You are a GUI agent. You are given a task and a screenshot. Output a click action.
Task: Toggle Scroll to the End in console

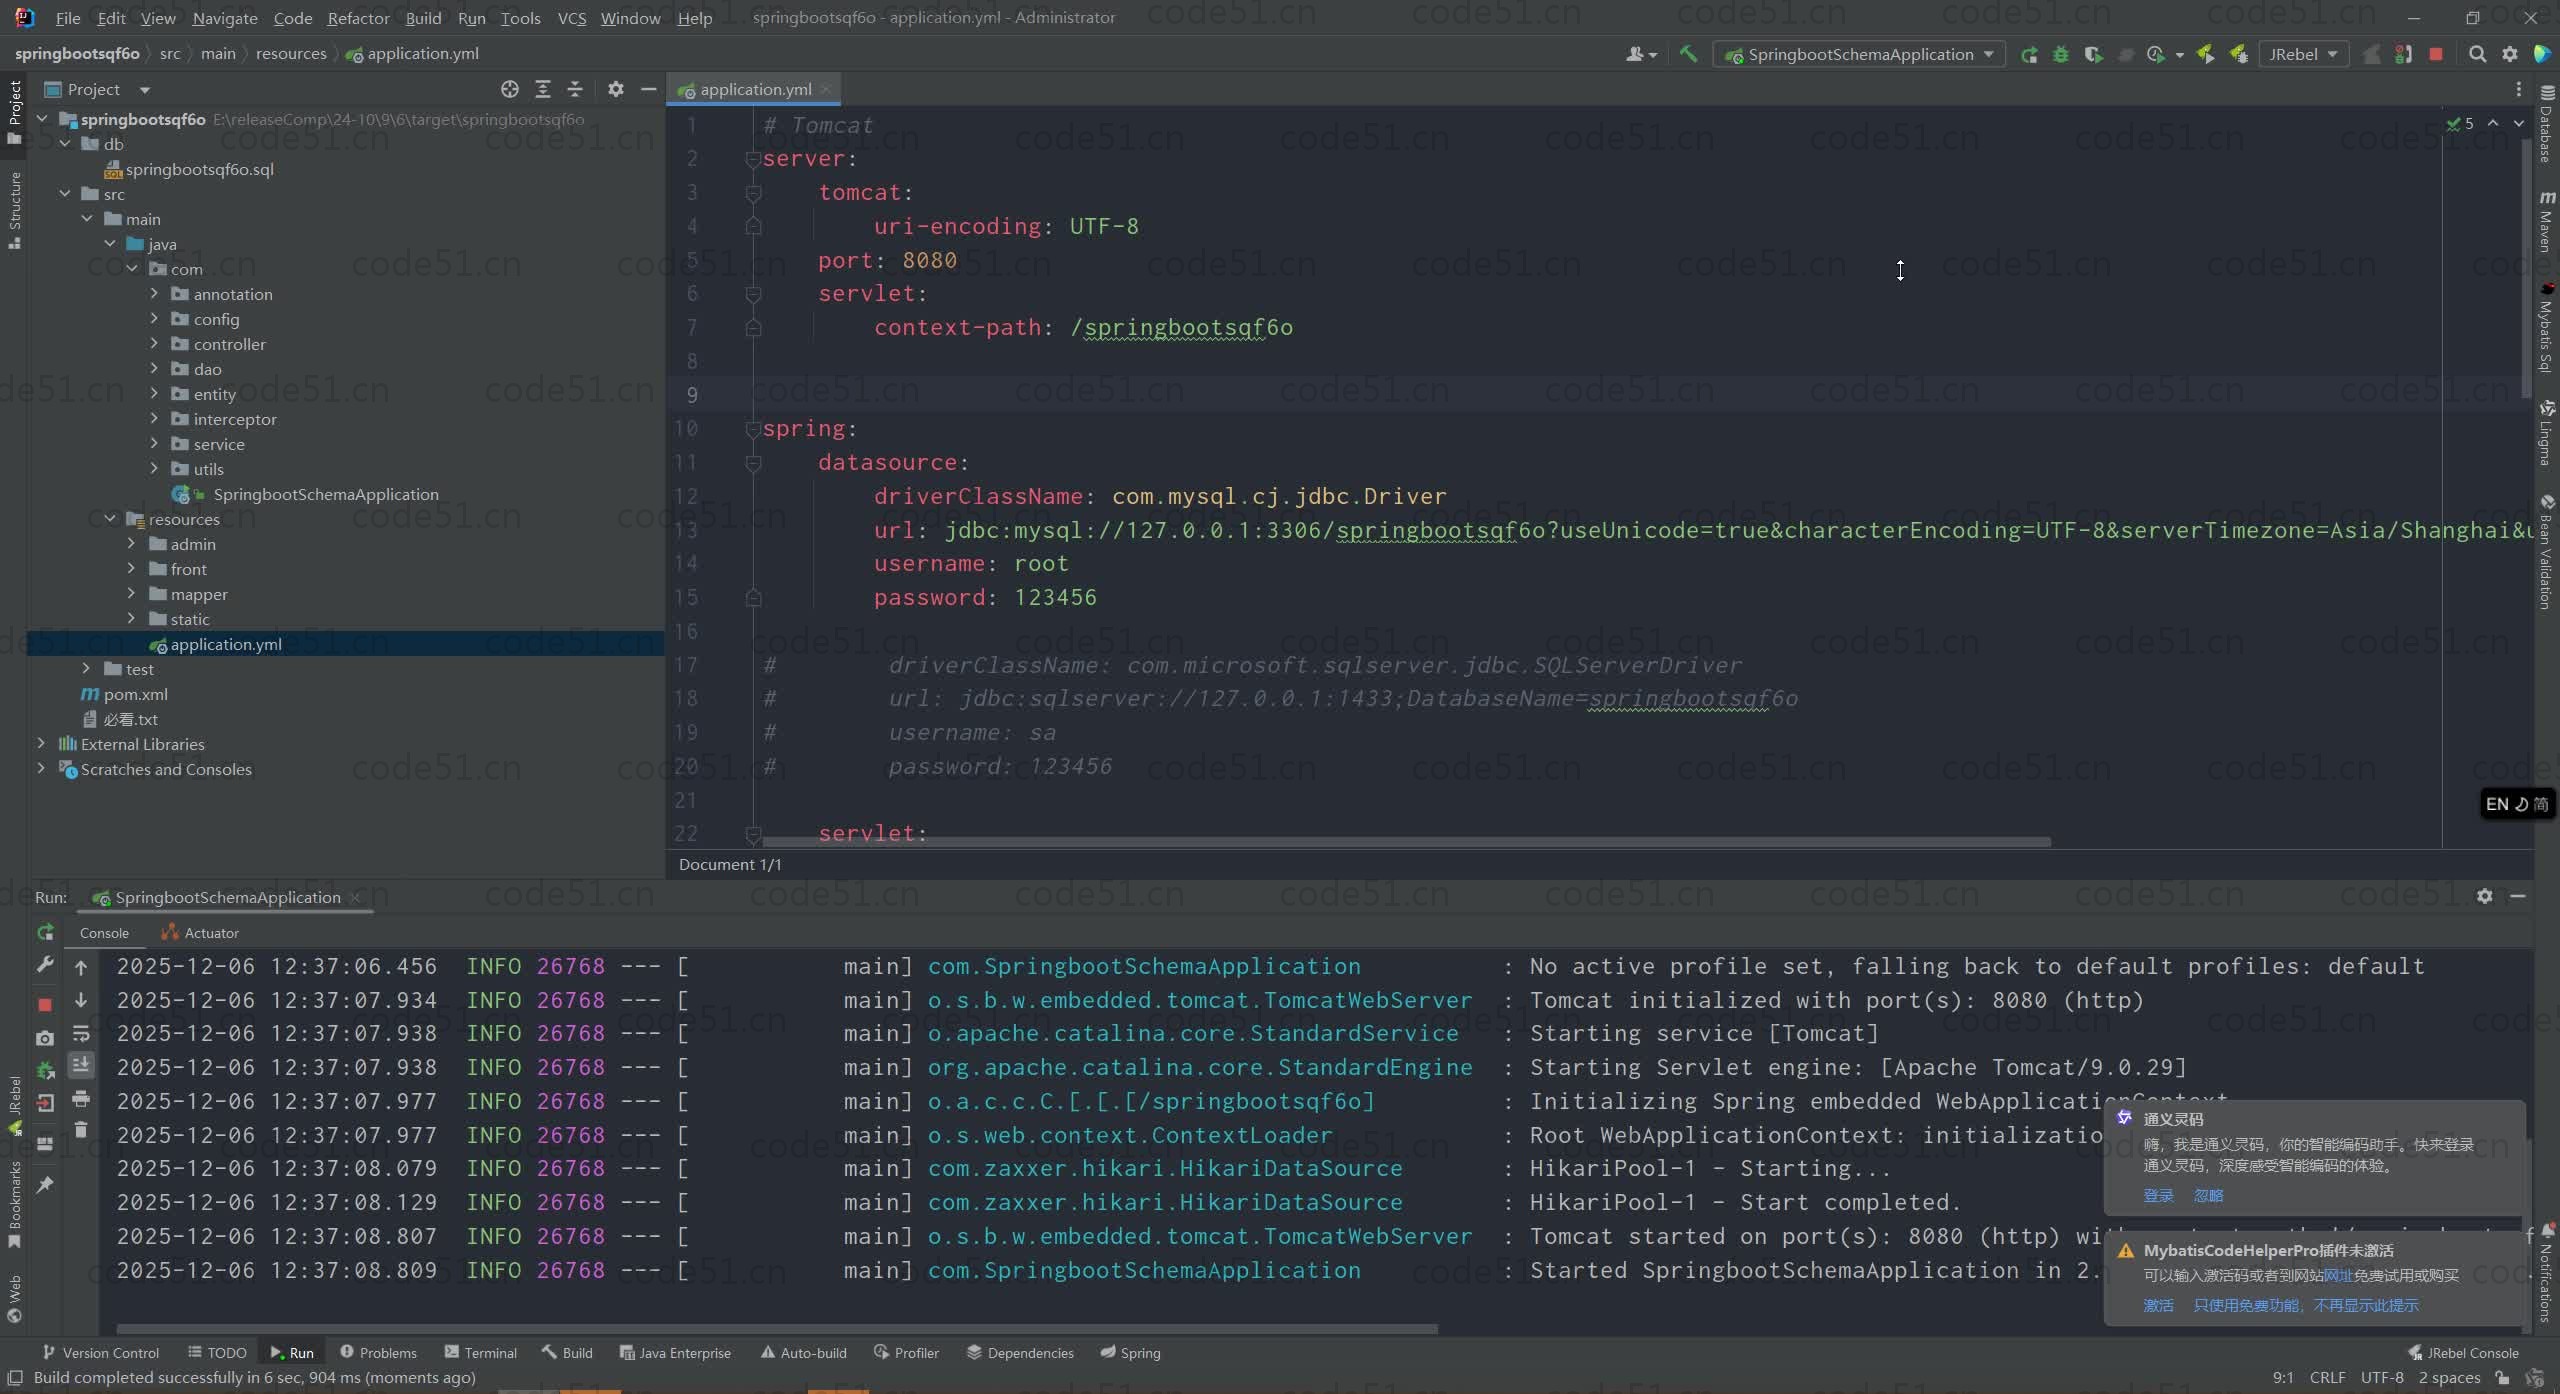[81, 1065]
